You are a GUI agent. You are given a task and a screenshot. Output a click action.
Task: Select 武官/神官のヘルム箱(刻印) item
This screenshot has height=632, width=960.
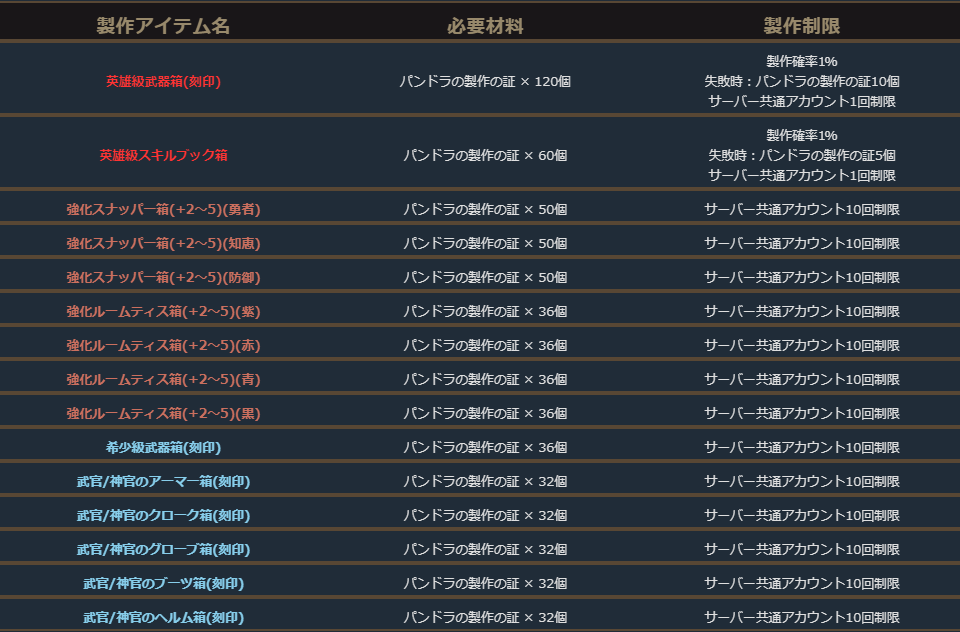coord(163,617)
